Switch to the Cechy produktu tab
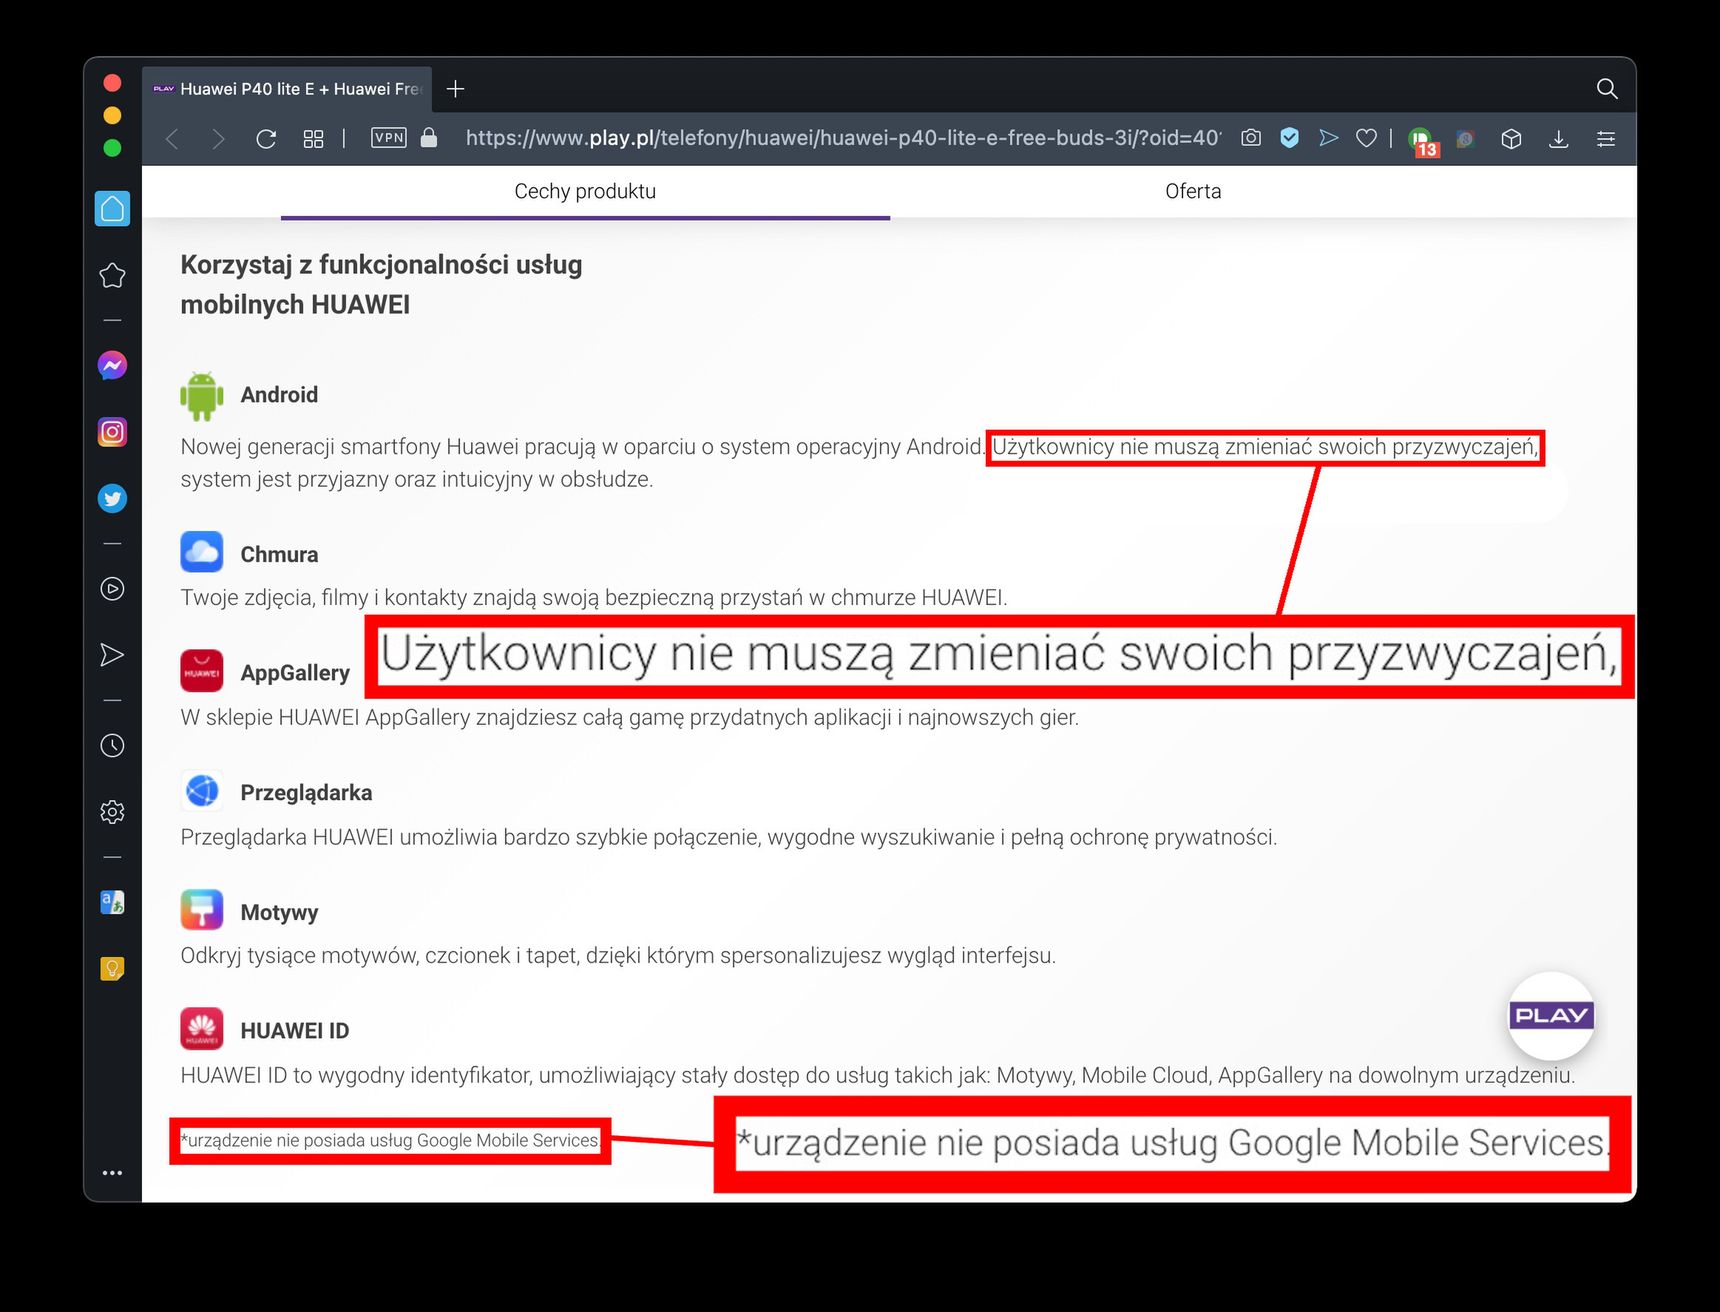The image size is (1720, 1312). coord(585,191)
